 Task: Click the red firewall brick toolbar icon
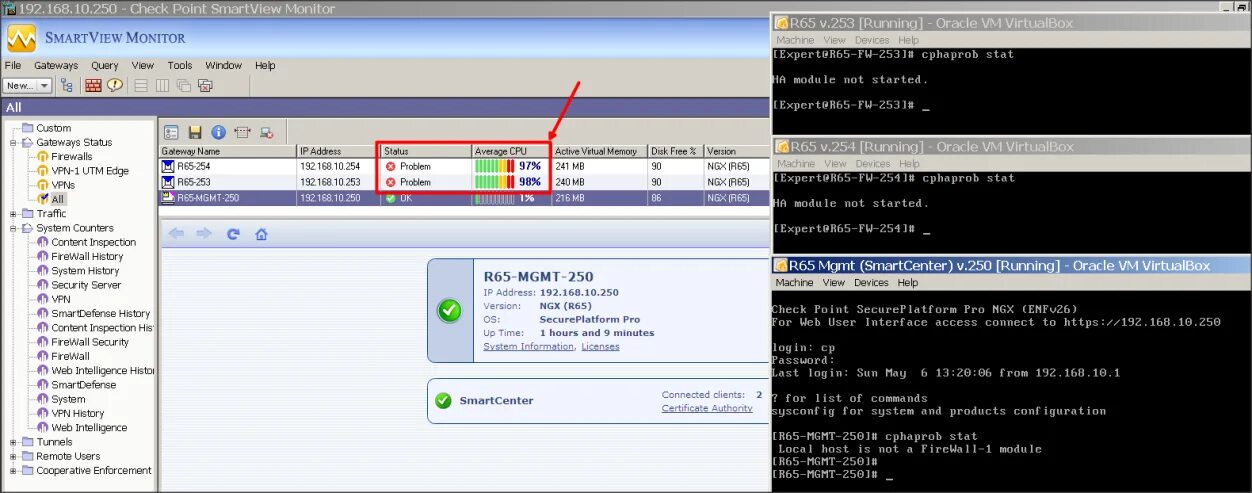(x=93, y=86)
